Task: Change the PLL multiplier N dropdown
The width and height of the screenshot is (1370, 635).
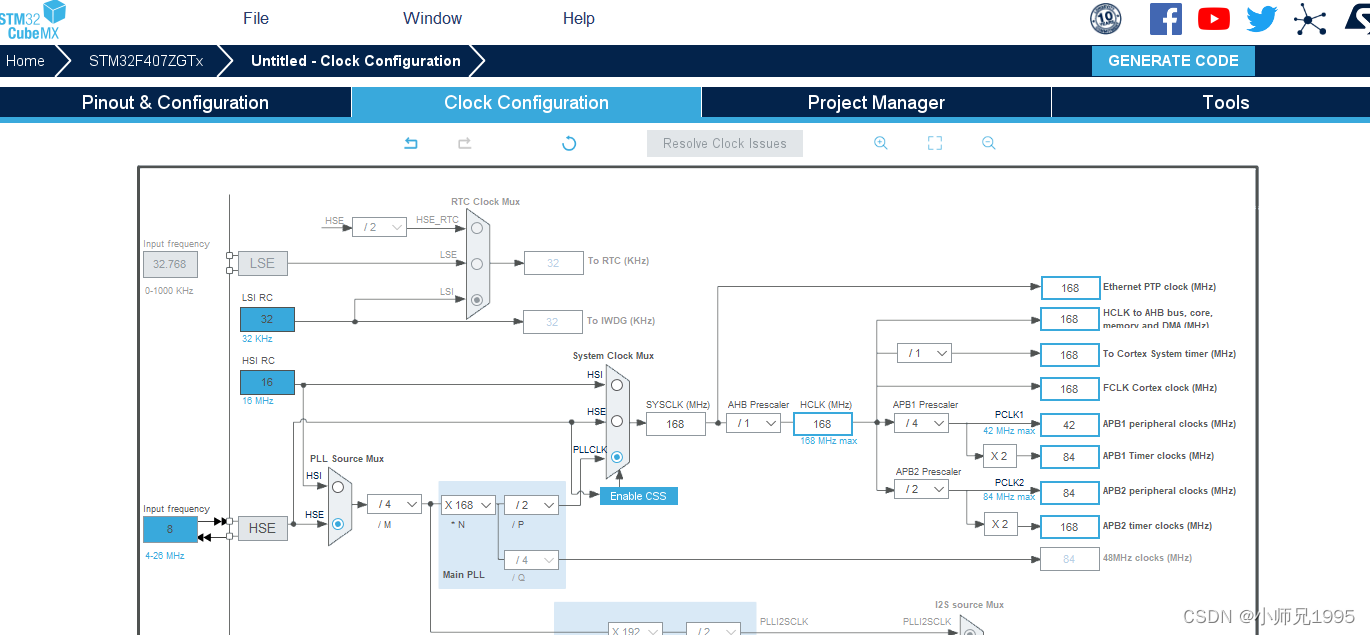Action: pyautogui.click(x=468, y=505)
